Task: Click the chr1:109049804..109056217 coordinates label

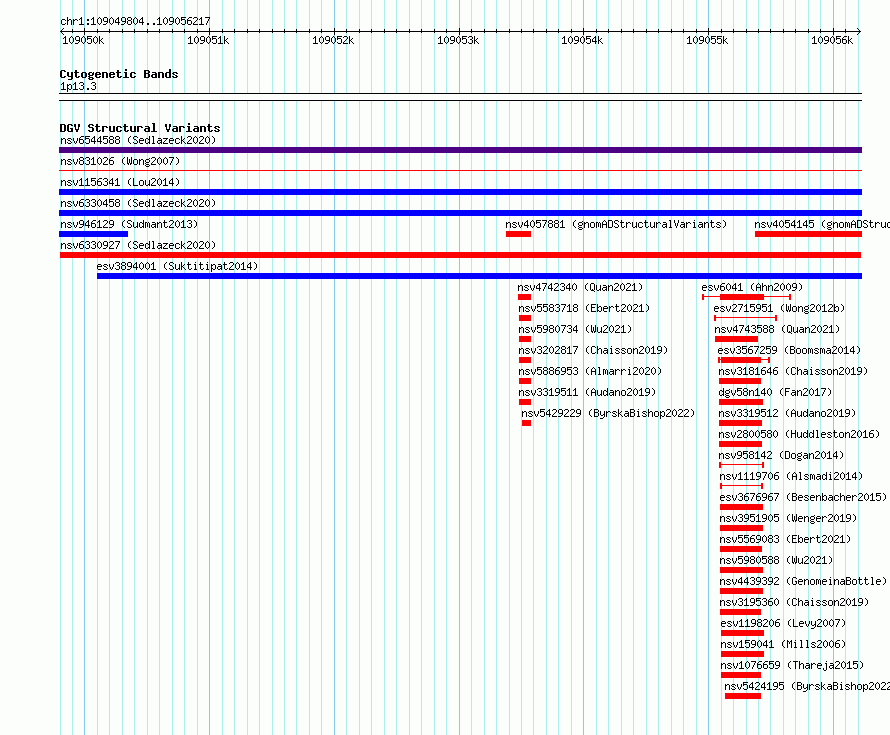Action: pos(135,21)
